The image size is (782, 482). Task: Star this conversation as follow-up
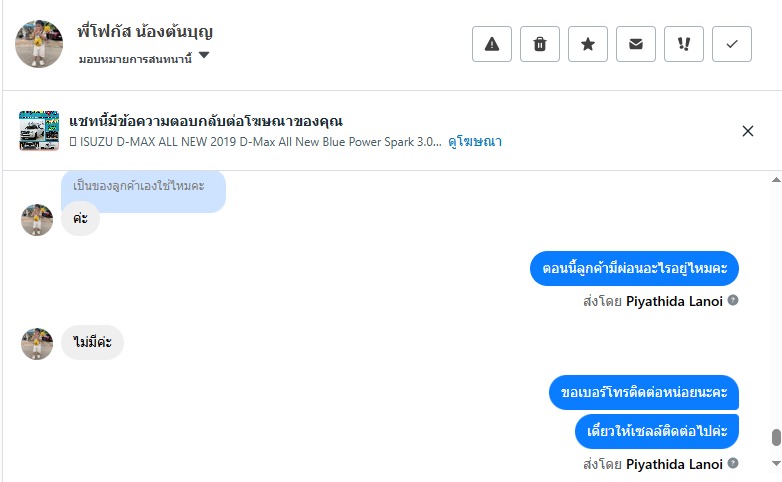coord(588,44)
